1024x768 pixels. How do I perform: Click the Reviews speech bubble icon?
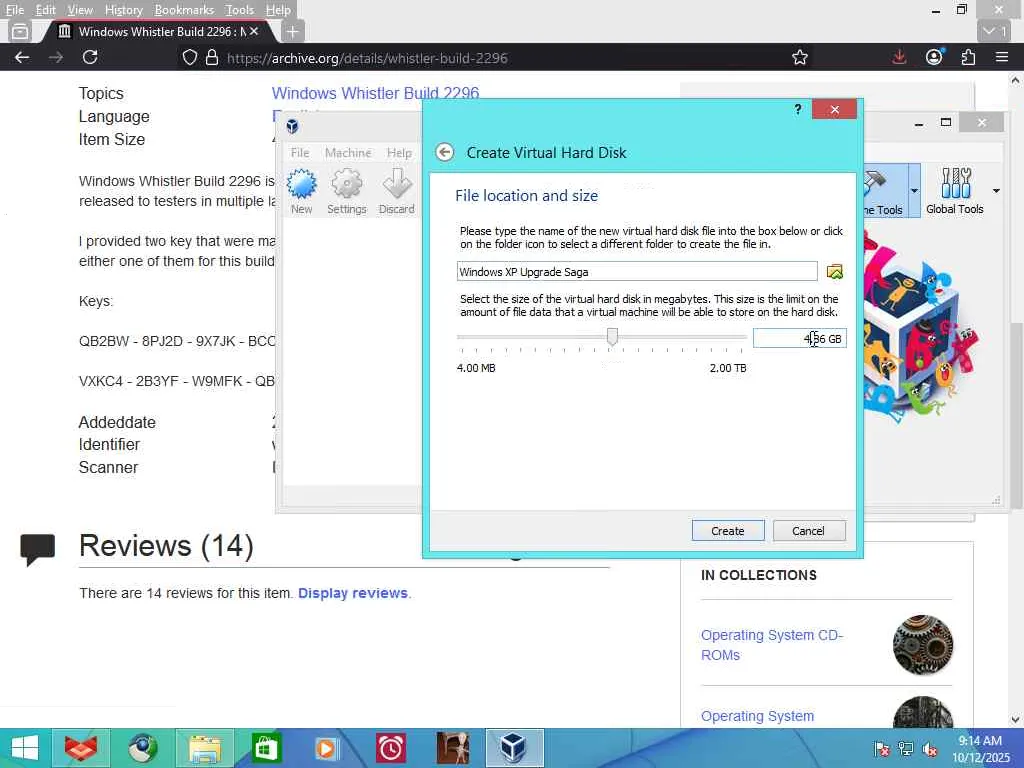[38, 549]
